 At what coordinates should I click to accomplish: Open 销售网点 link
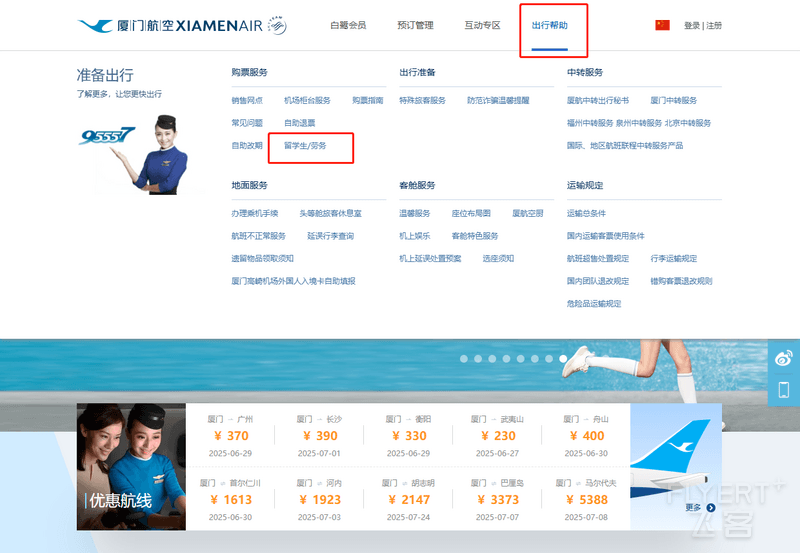coord(247,100)
